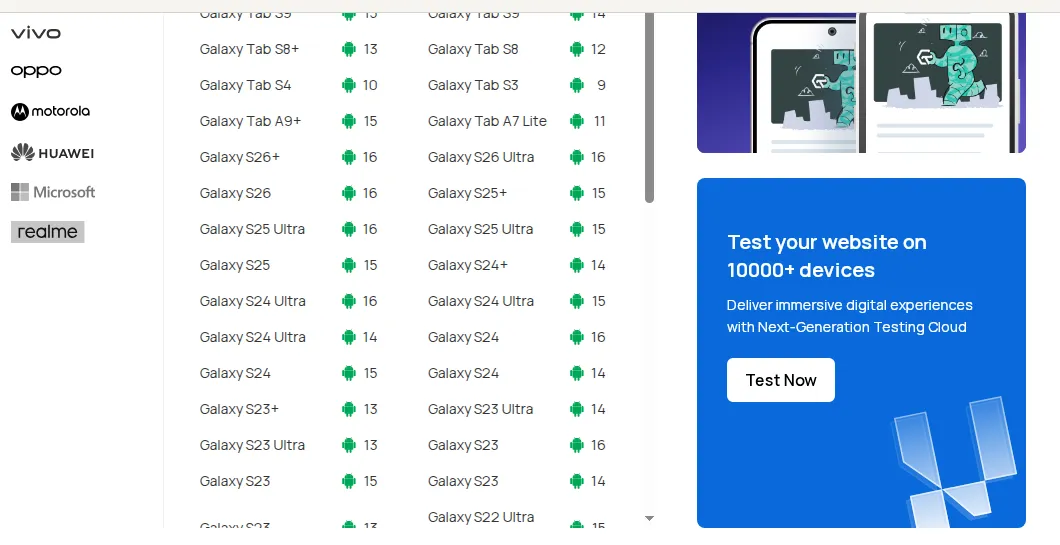1060x545 pixels.
Task: Click Android icon beside Galaxy Tab S4
Action: click(x=349, y=85)
